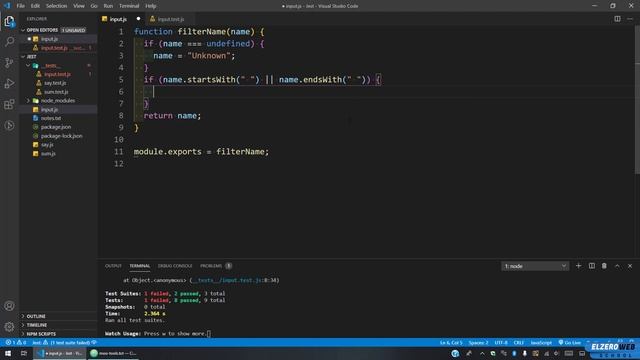
Task: Open the Manage settings gear
Action: tap(9, 327)
